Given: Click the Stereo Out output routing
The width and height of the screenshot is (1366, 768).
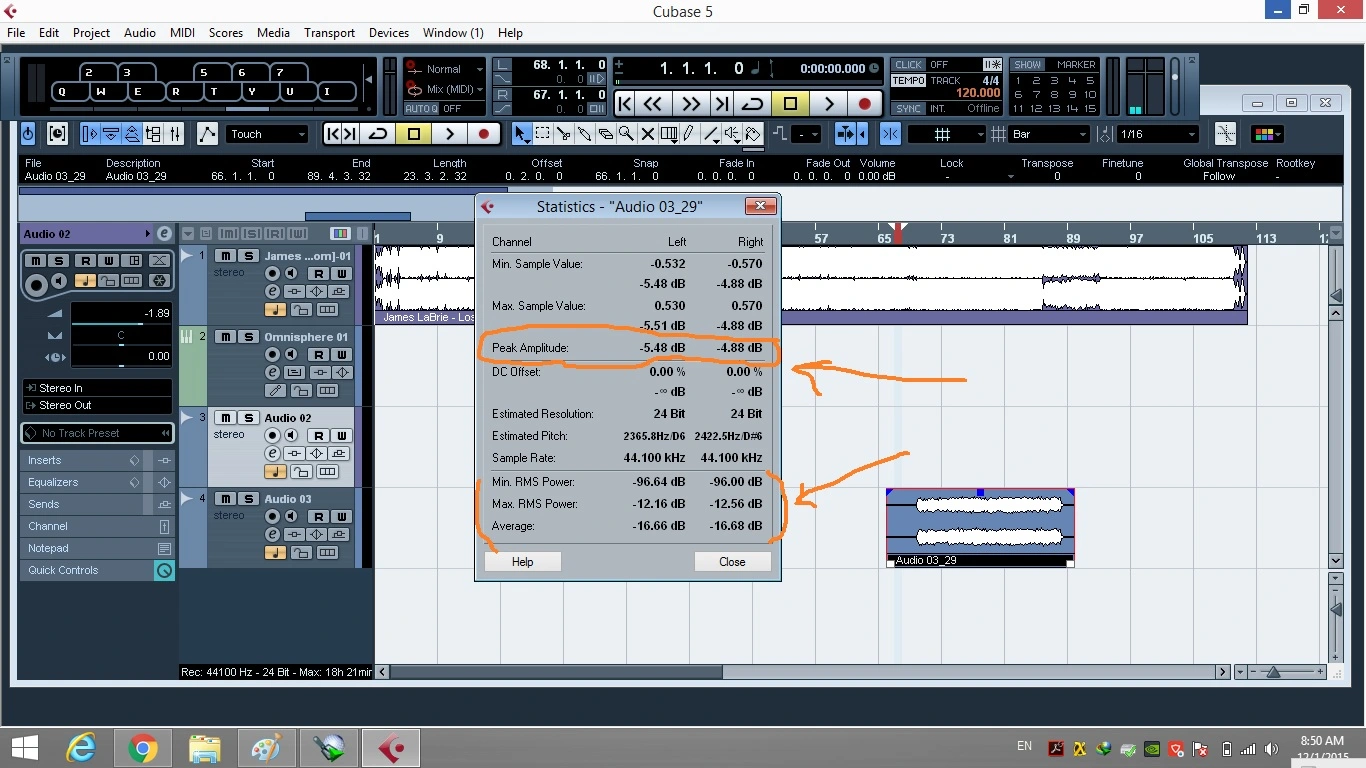Looking at the screenshot, I should (97, 405).
